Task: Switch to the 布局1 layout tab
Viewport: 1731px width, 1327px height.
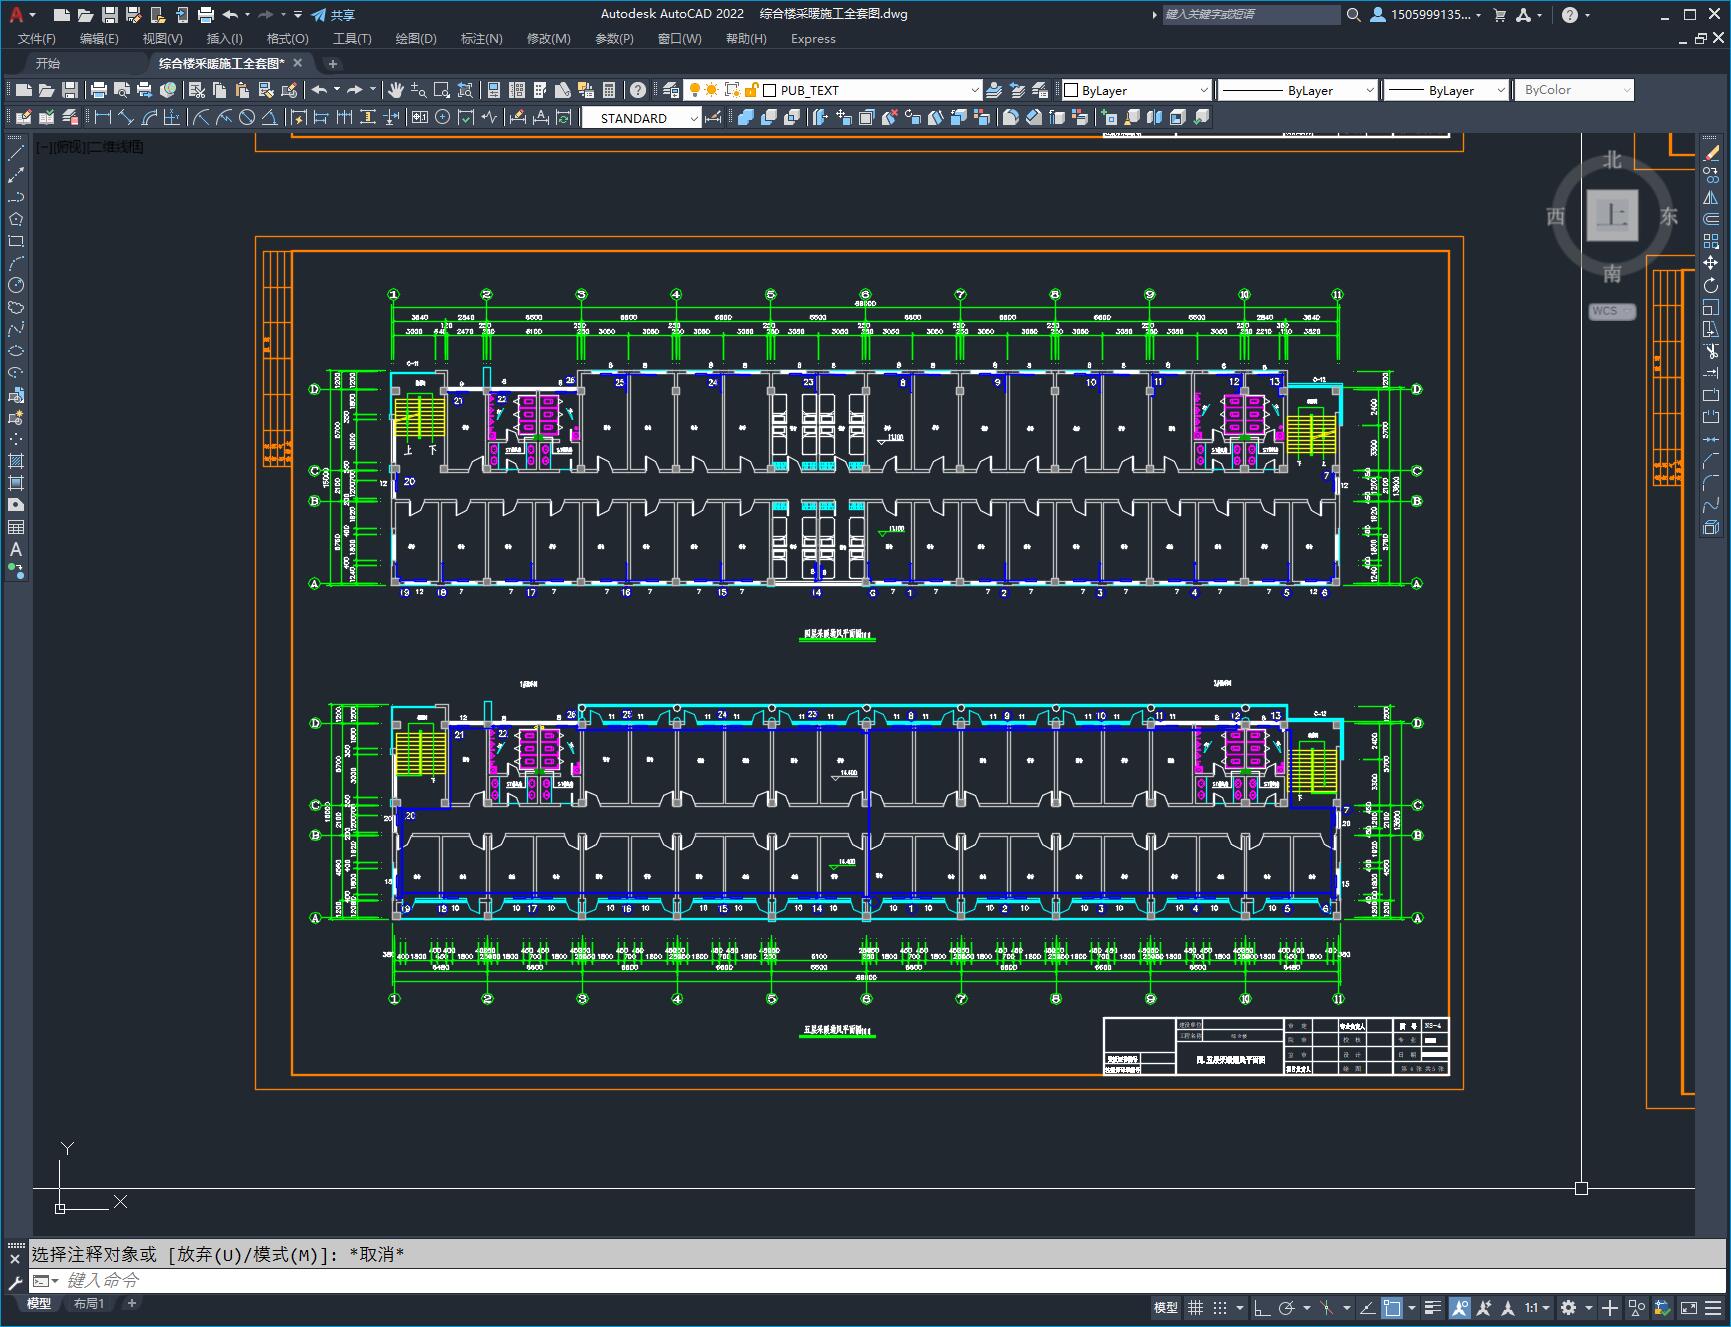Action: (89, 1303)
